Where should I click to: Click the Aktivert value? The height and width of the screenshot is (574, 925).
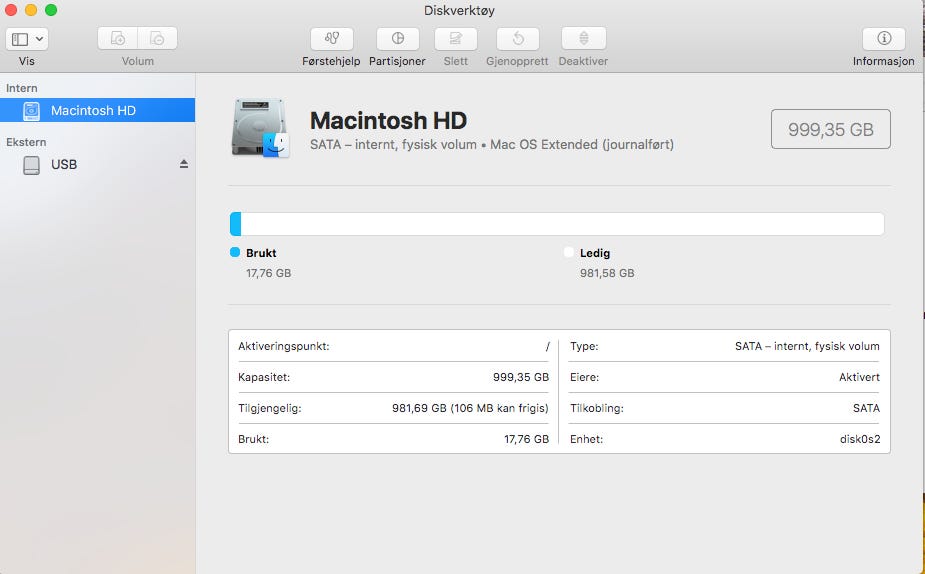[x=860, y=377]
